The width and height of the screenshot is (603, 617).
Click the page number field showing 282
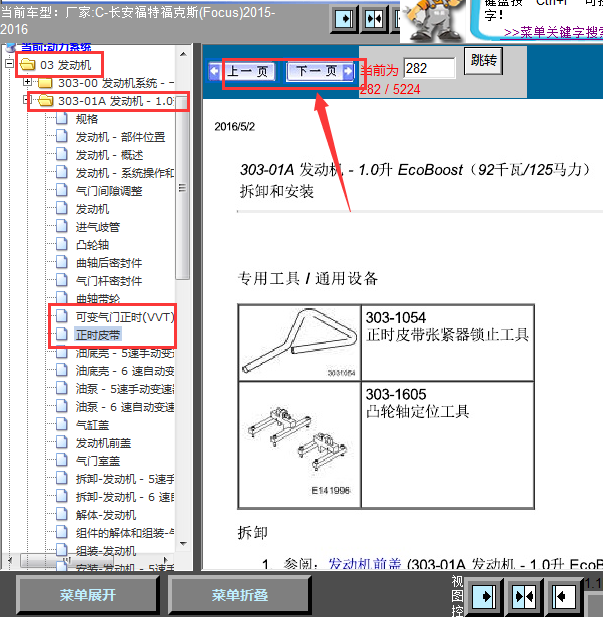coord(429,68)
